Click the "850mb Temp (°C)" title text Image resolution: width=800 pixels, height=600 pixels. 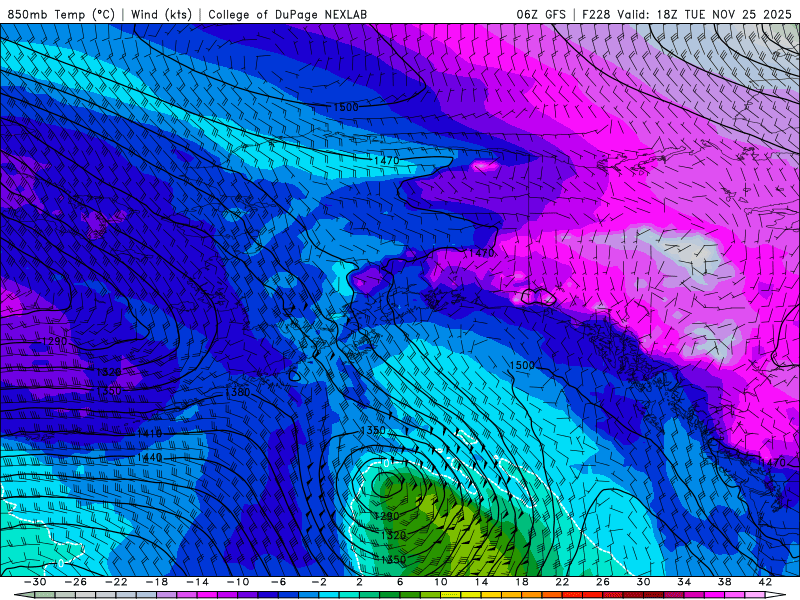pyautogui.click(x=61, y=14)
